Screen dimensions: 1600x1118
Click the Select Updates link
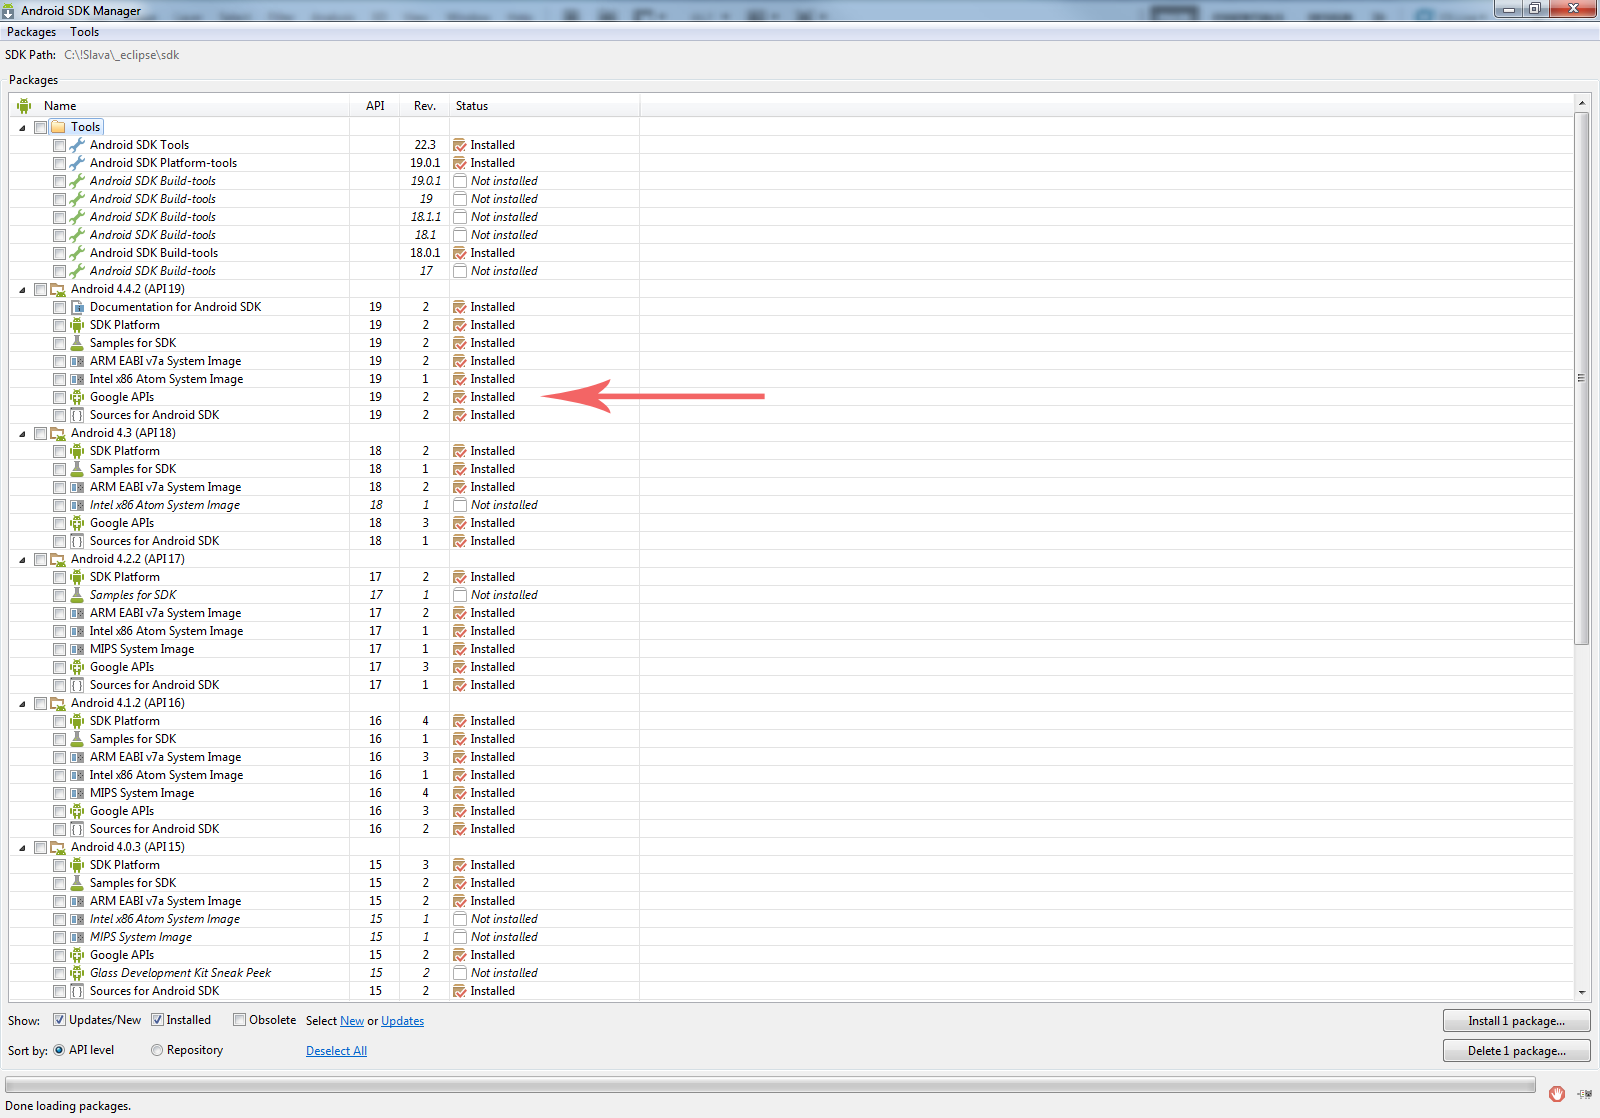point(402,1021)
